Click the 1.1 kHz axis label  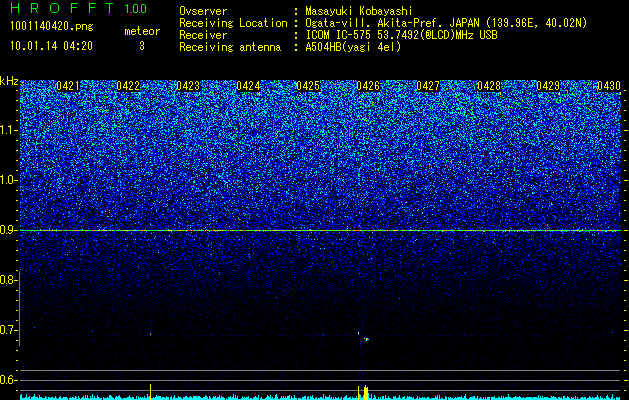[9, 130]
